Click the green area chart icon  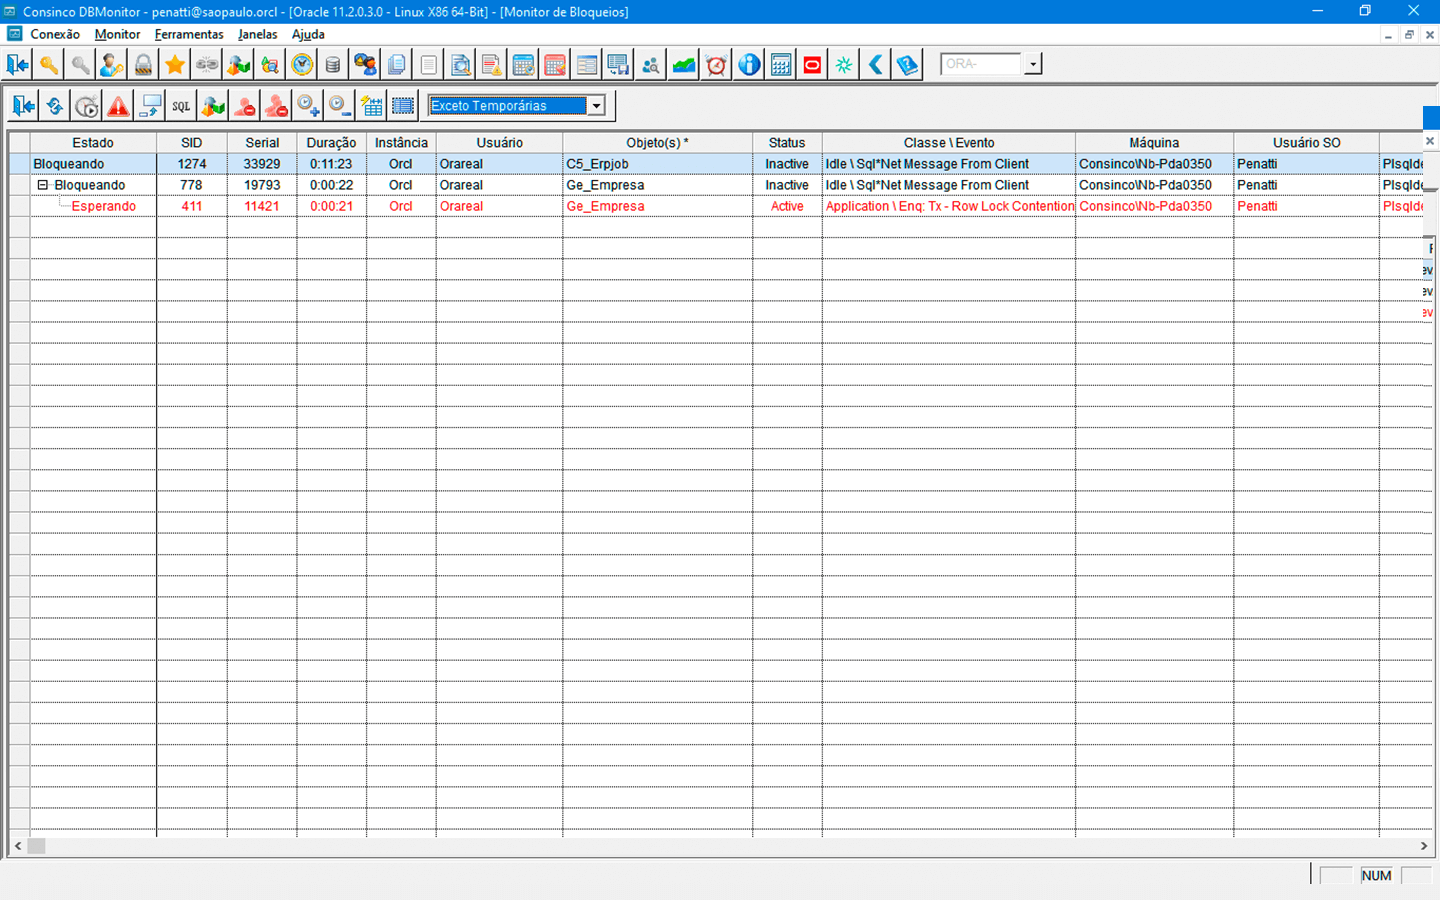point(684,65)
